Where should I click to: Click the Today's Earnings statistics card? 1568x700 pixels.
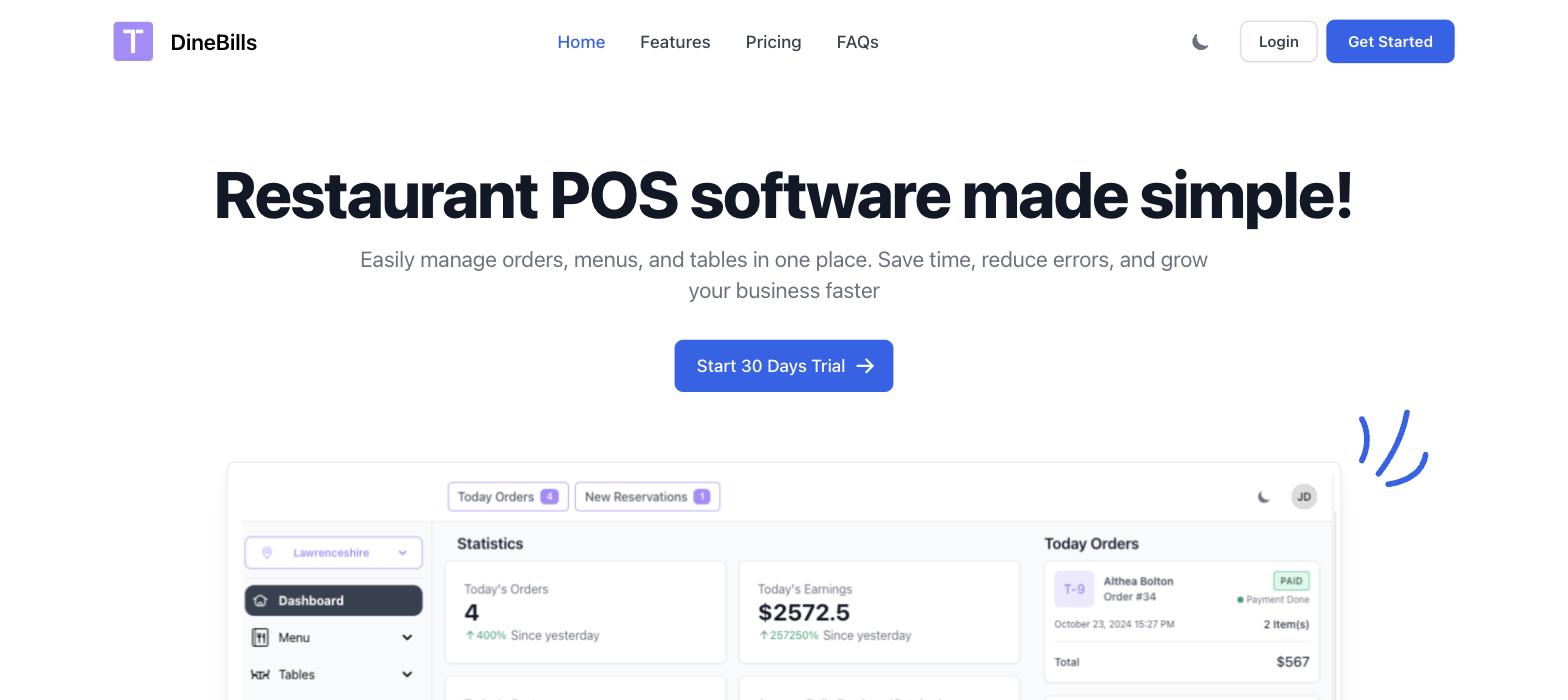[x=879, y=612]
